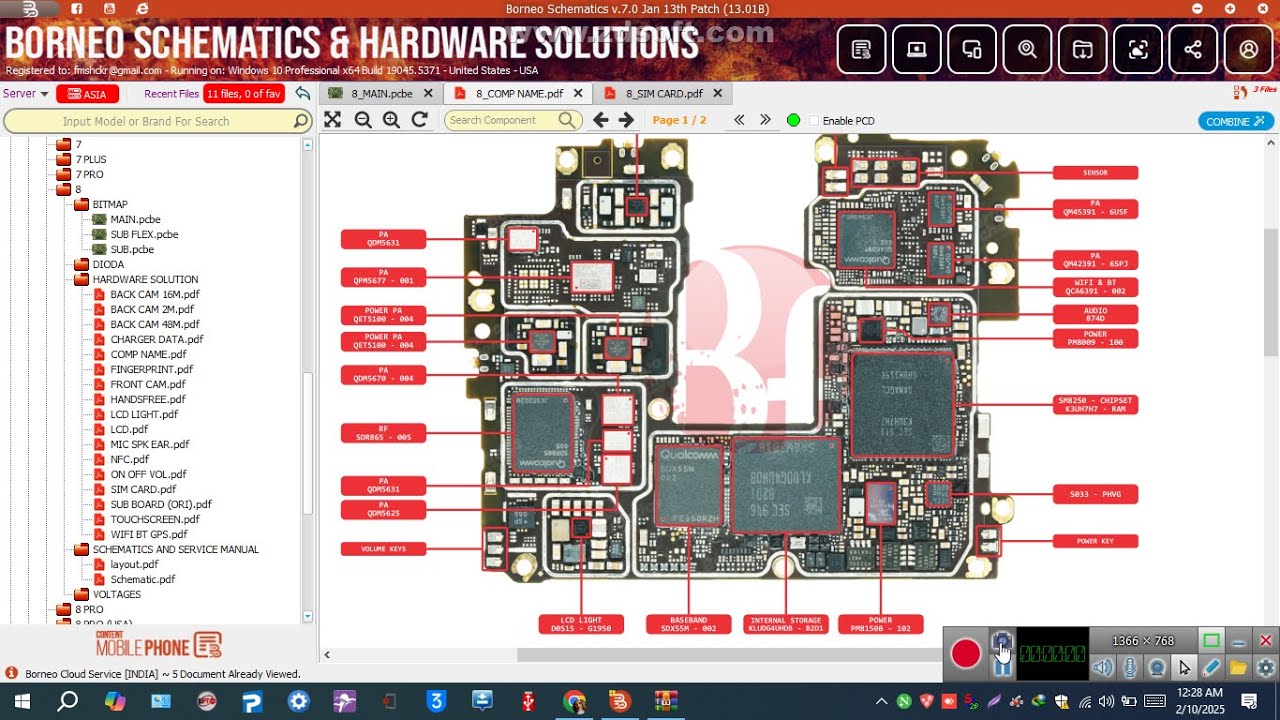Click the recorder pencil annotate icon

1211,667
